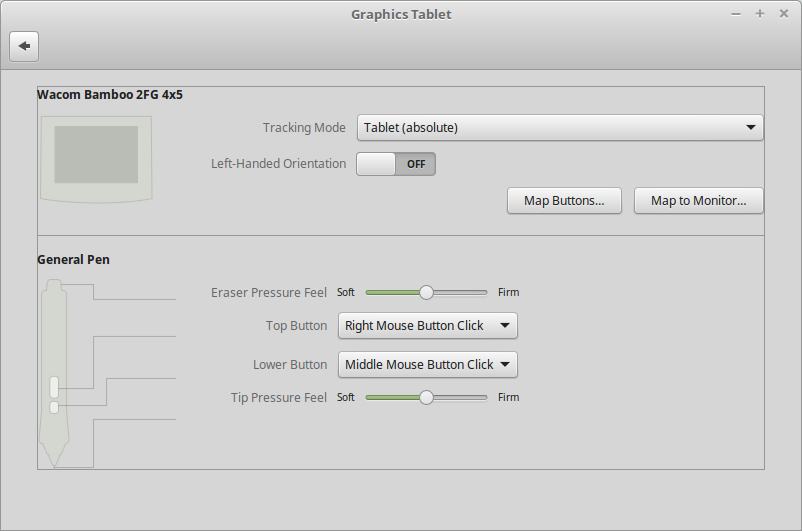Viewport: 802px width, 531px height.
Task: Toggle Left-Handed Orientation switch
Action: click(396, 164)
